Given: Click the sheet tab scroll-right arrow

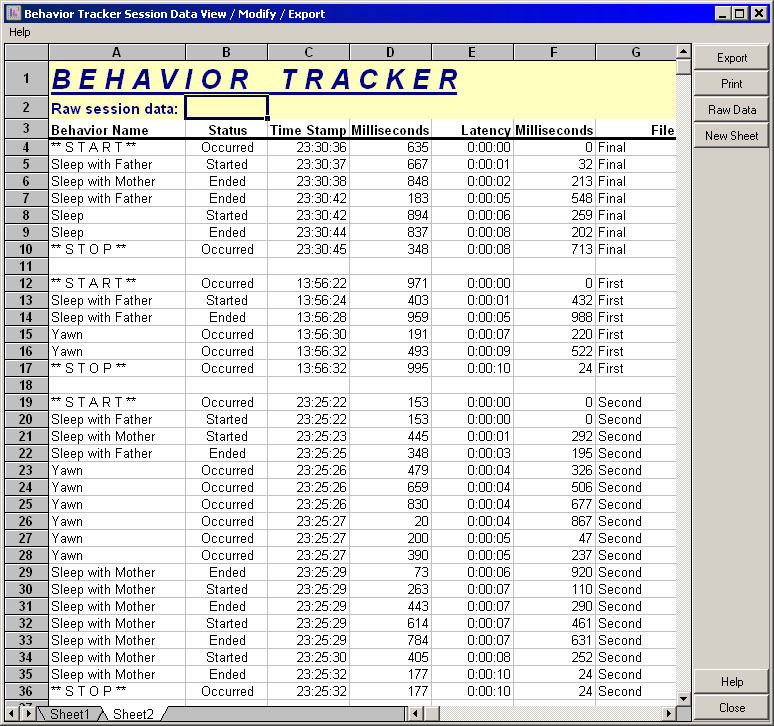Looking at the screenshot, I should [x=28, y=713].
